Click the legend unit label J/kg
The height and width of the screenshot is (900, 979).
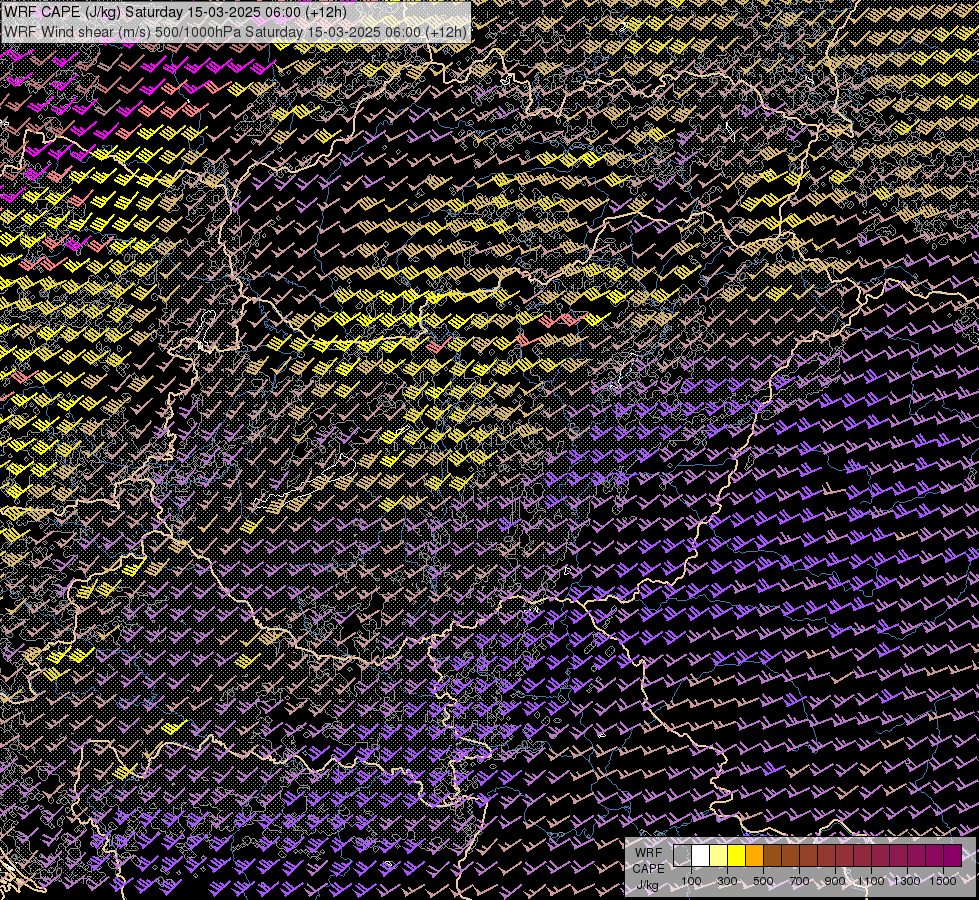click(x=648, y=885)
